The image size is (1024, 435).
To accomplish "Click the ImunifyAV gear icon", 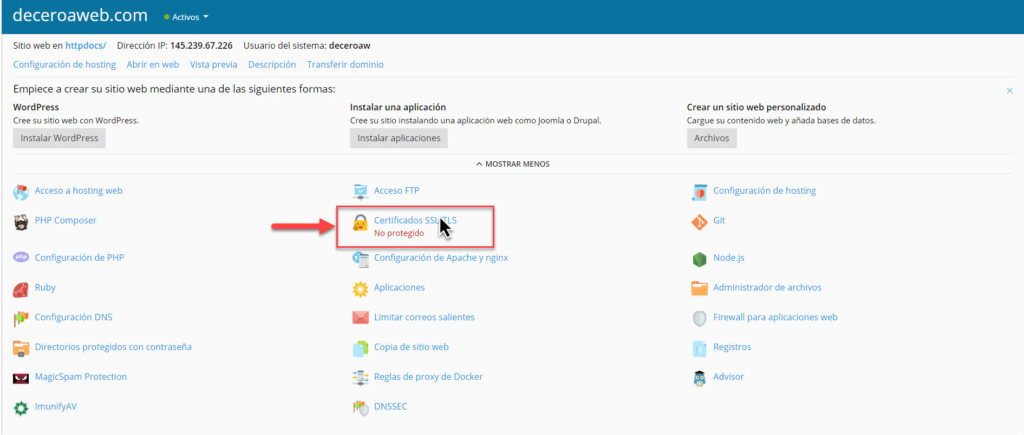I will click(21, 408).
